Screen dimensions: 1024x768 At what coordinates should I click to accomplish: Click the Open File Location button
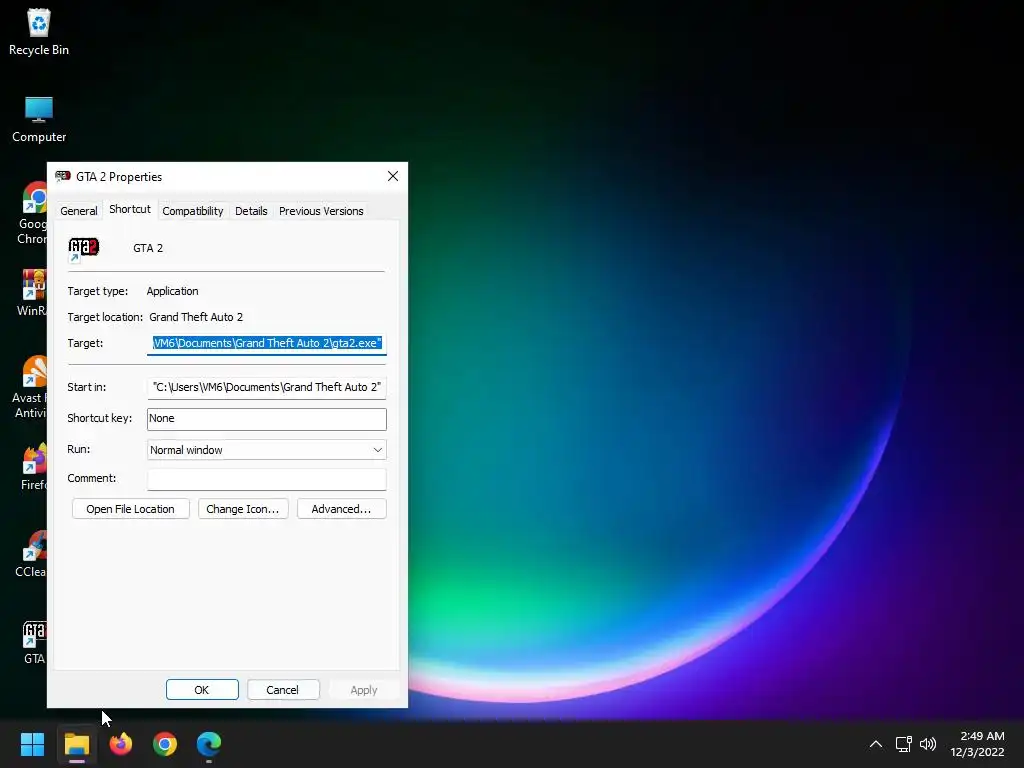pos(131,509)
